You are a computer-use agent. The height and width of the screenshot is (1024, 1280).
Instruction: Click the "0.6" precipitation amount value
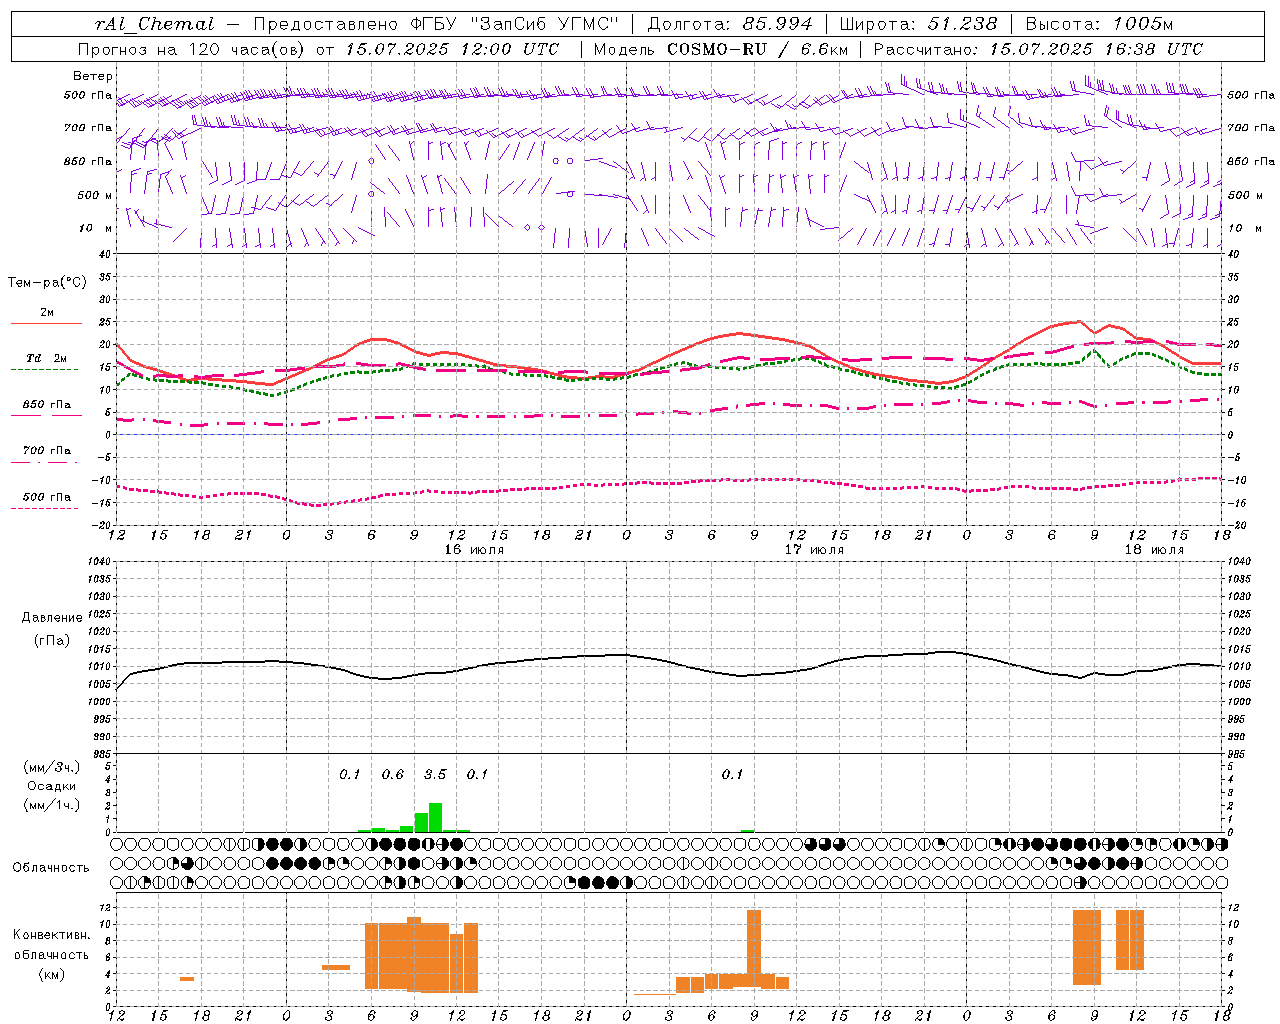(393, 775)
